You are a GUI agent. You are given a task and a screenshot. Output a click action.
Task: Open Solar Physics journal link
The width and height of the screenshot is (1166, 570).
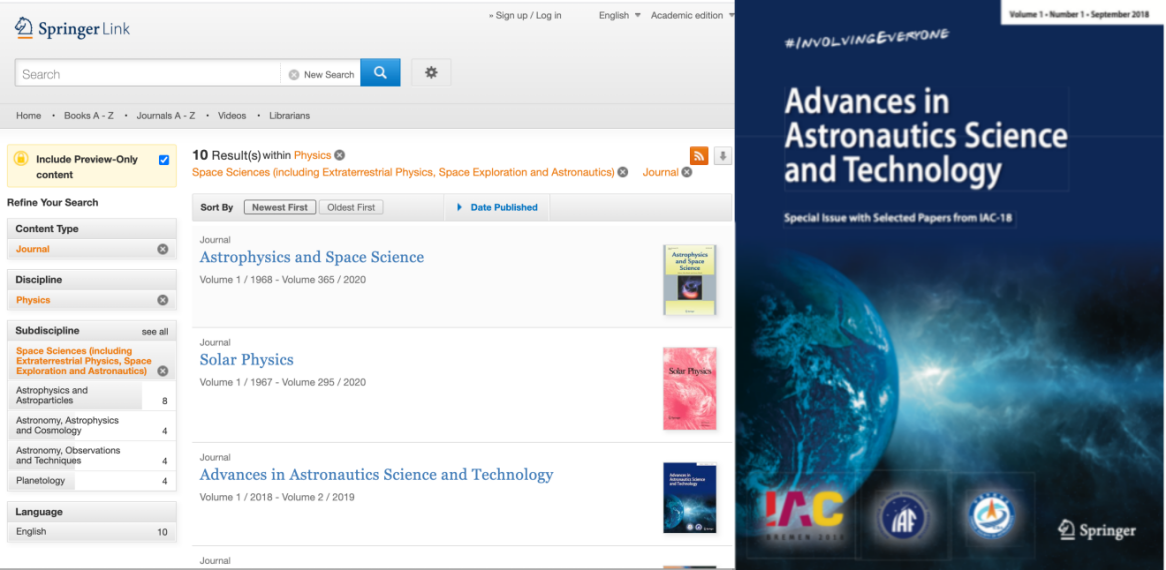point(246,360)
